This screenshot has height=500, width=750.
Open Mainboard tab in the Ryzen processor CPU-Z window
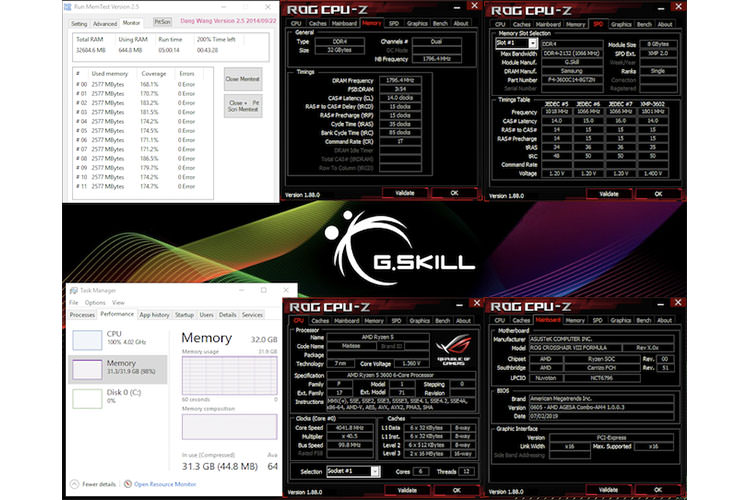(346, 321)
